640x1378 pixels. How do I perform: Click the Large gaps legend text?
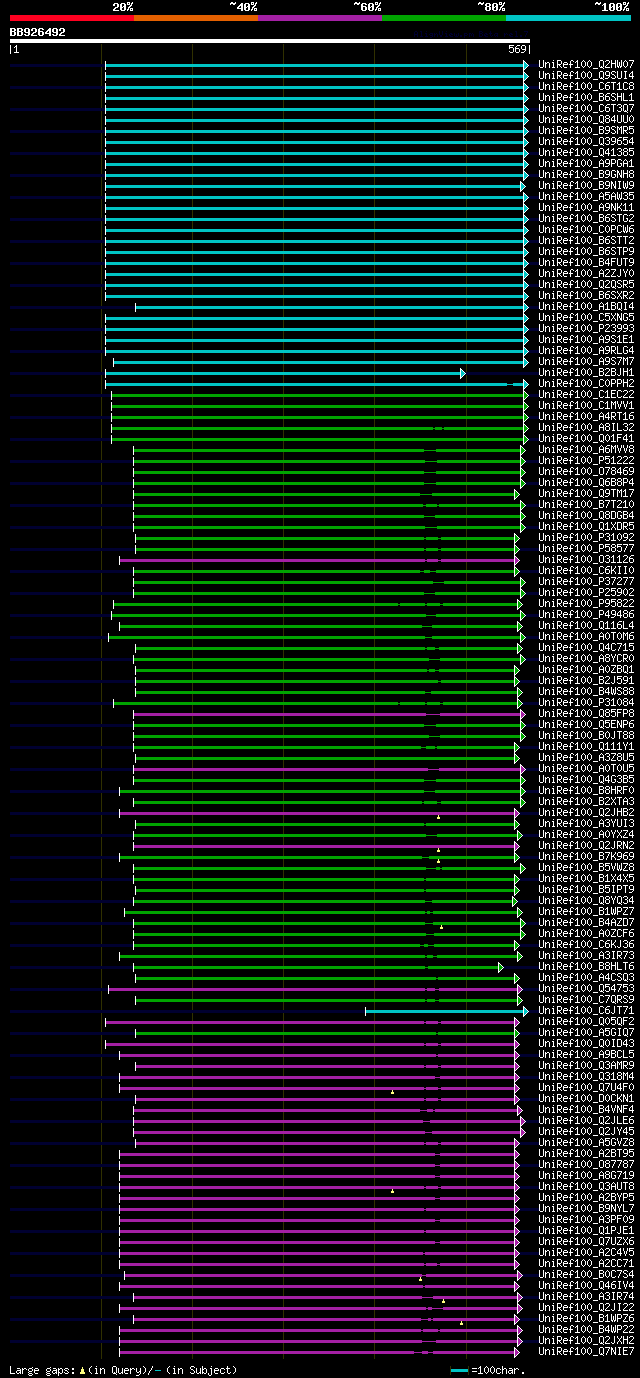point(123,1370)
